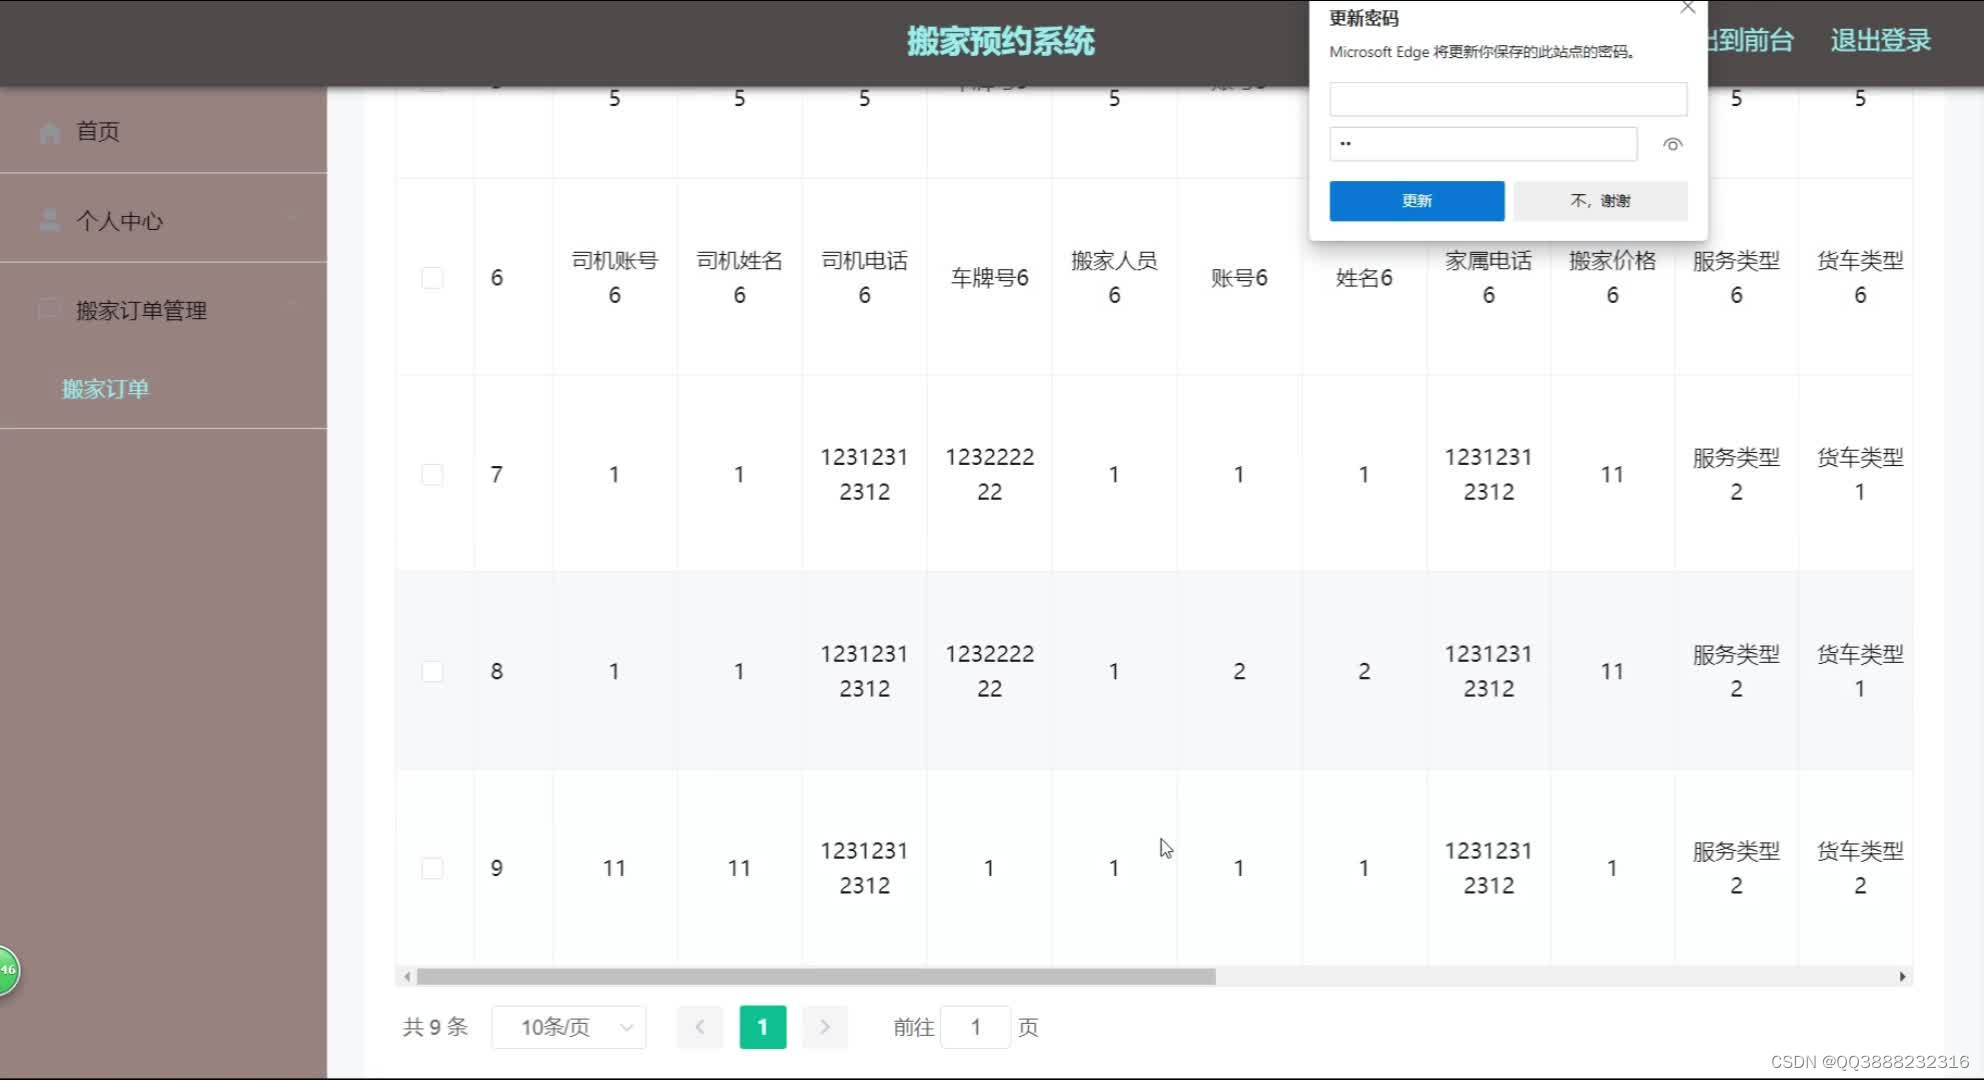Click 家属电话 6 cell
The width and height of the screenshot is (1984, 1080).
click(x=1488, y=278)
